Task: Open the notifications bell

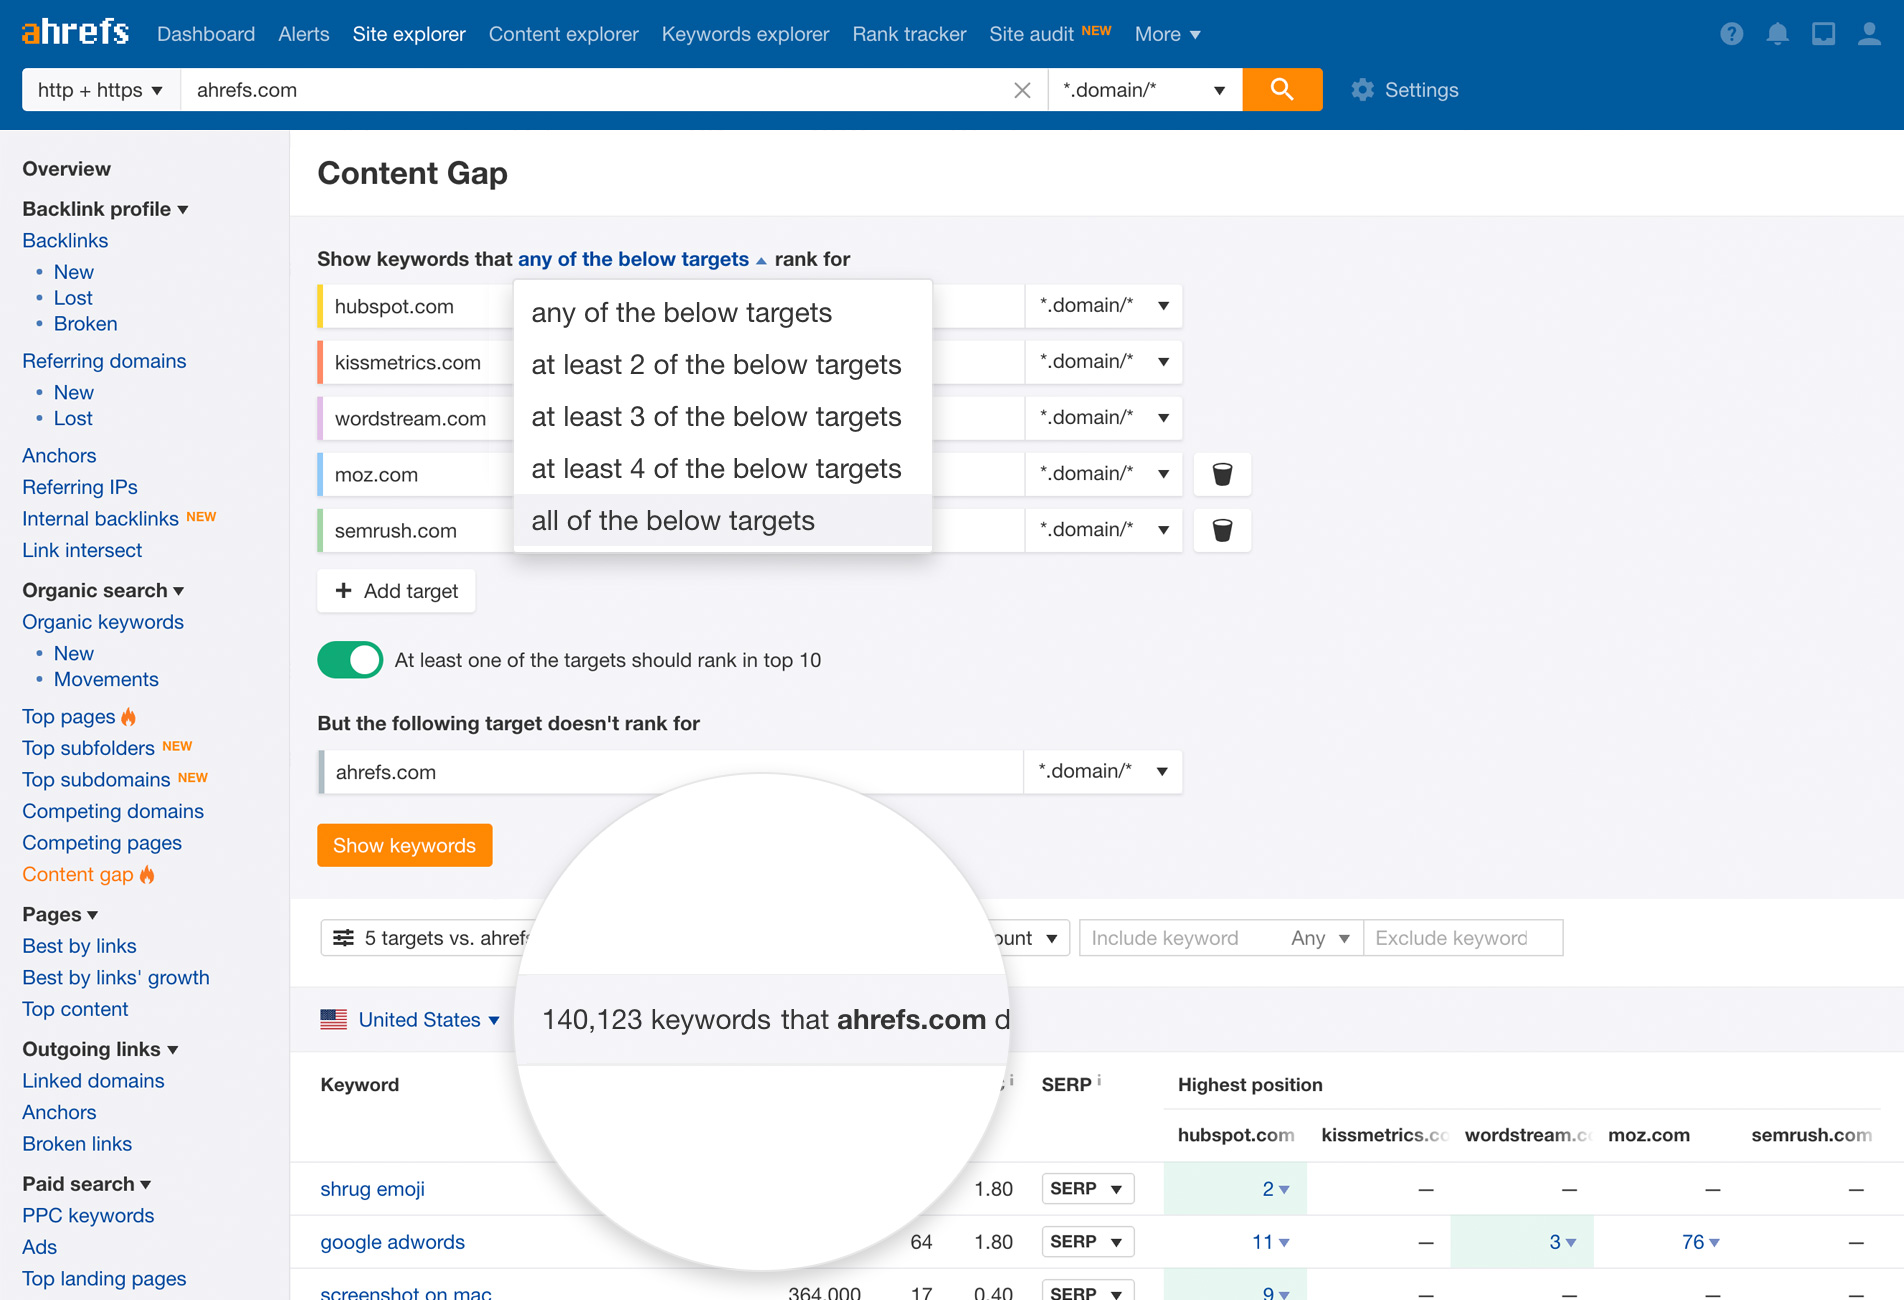Action: click(x=1778, y=33)
